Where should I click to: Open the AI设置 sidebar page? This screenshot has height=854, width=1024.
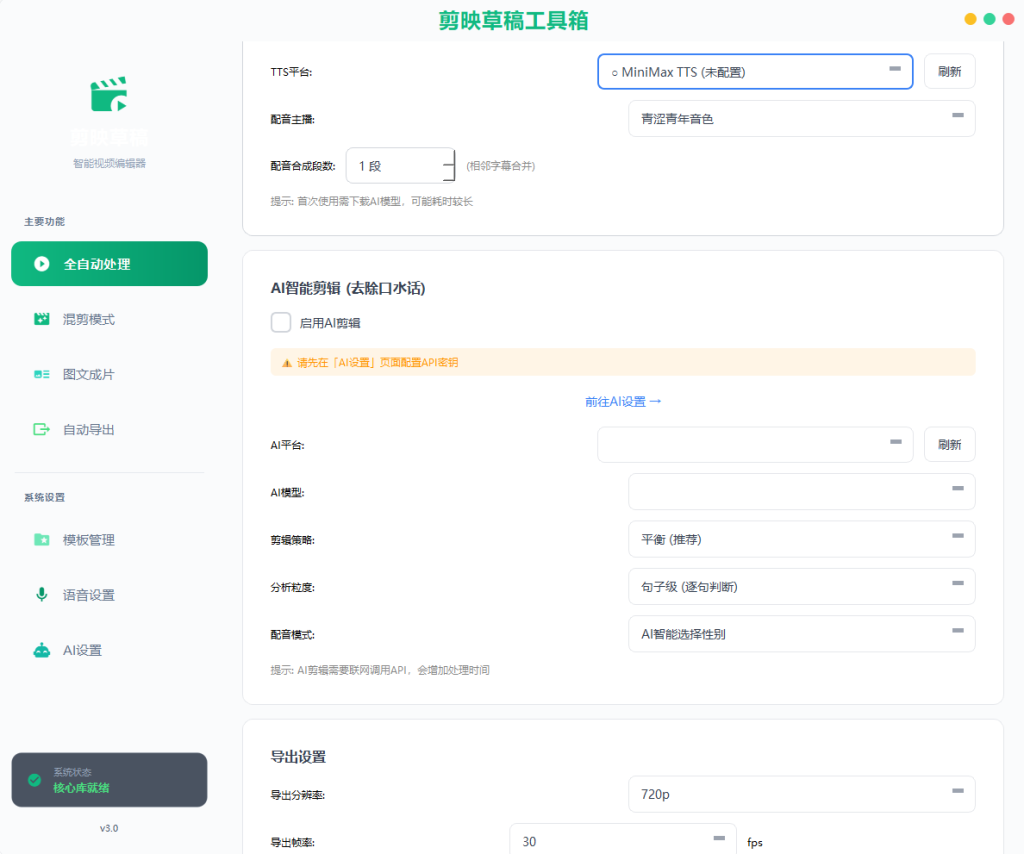pos(109,650)
